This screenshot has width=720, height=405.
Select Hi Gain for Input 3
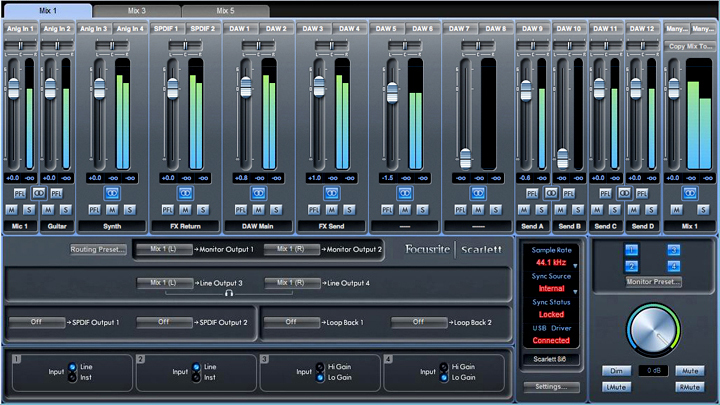[320, 367]
